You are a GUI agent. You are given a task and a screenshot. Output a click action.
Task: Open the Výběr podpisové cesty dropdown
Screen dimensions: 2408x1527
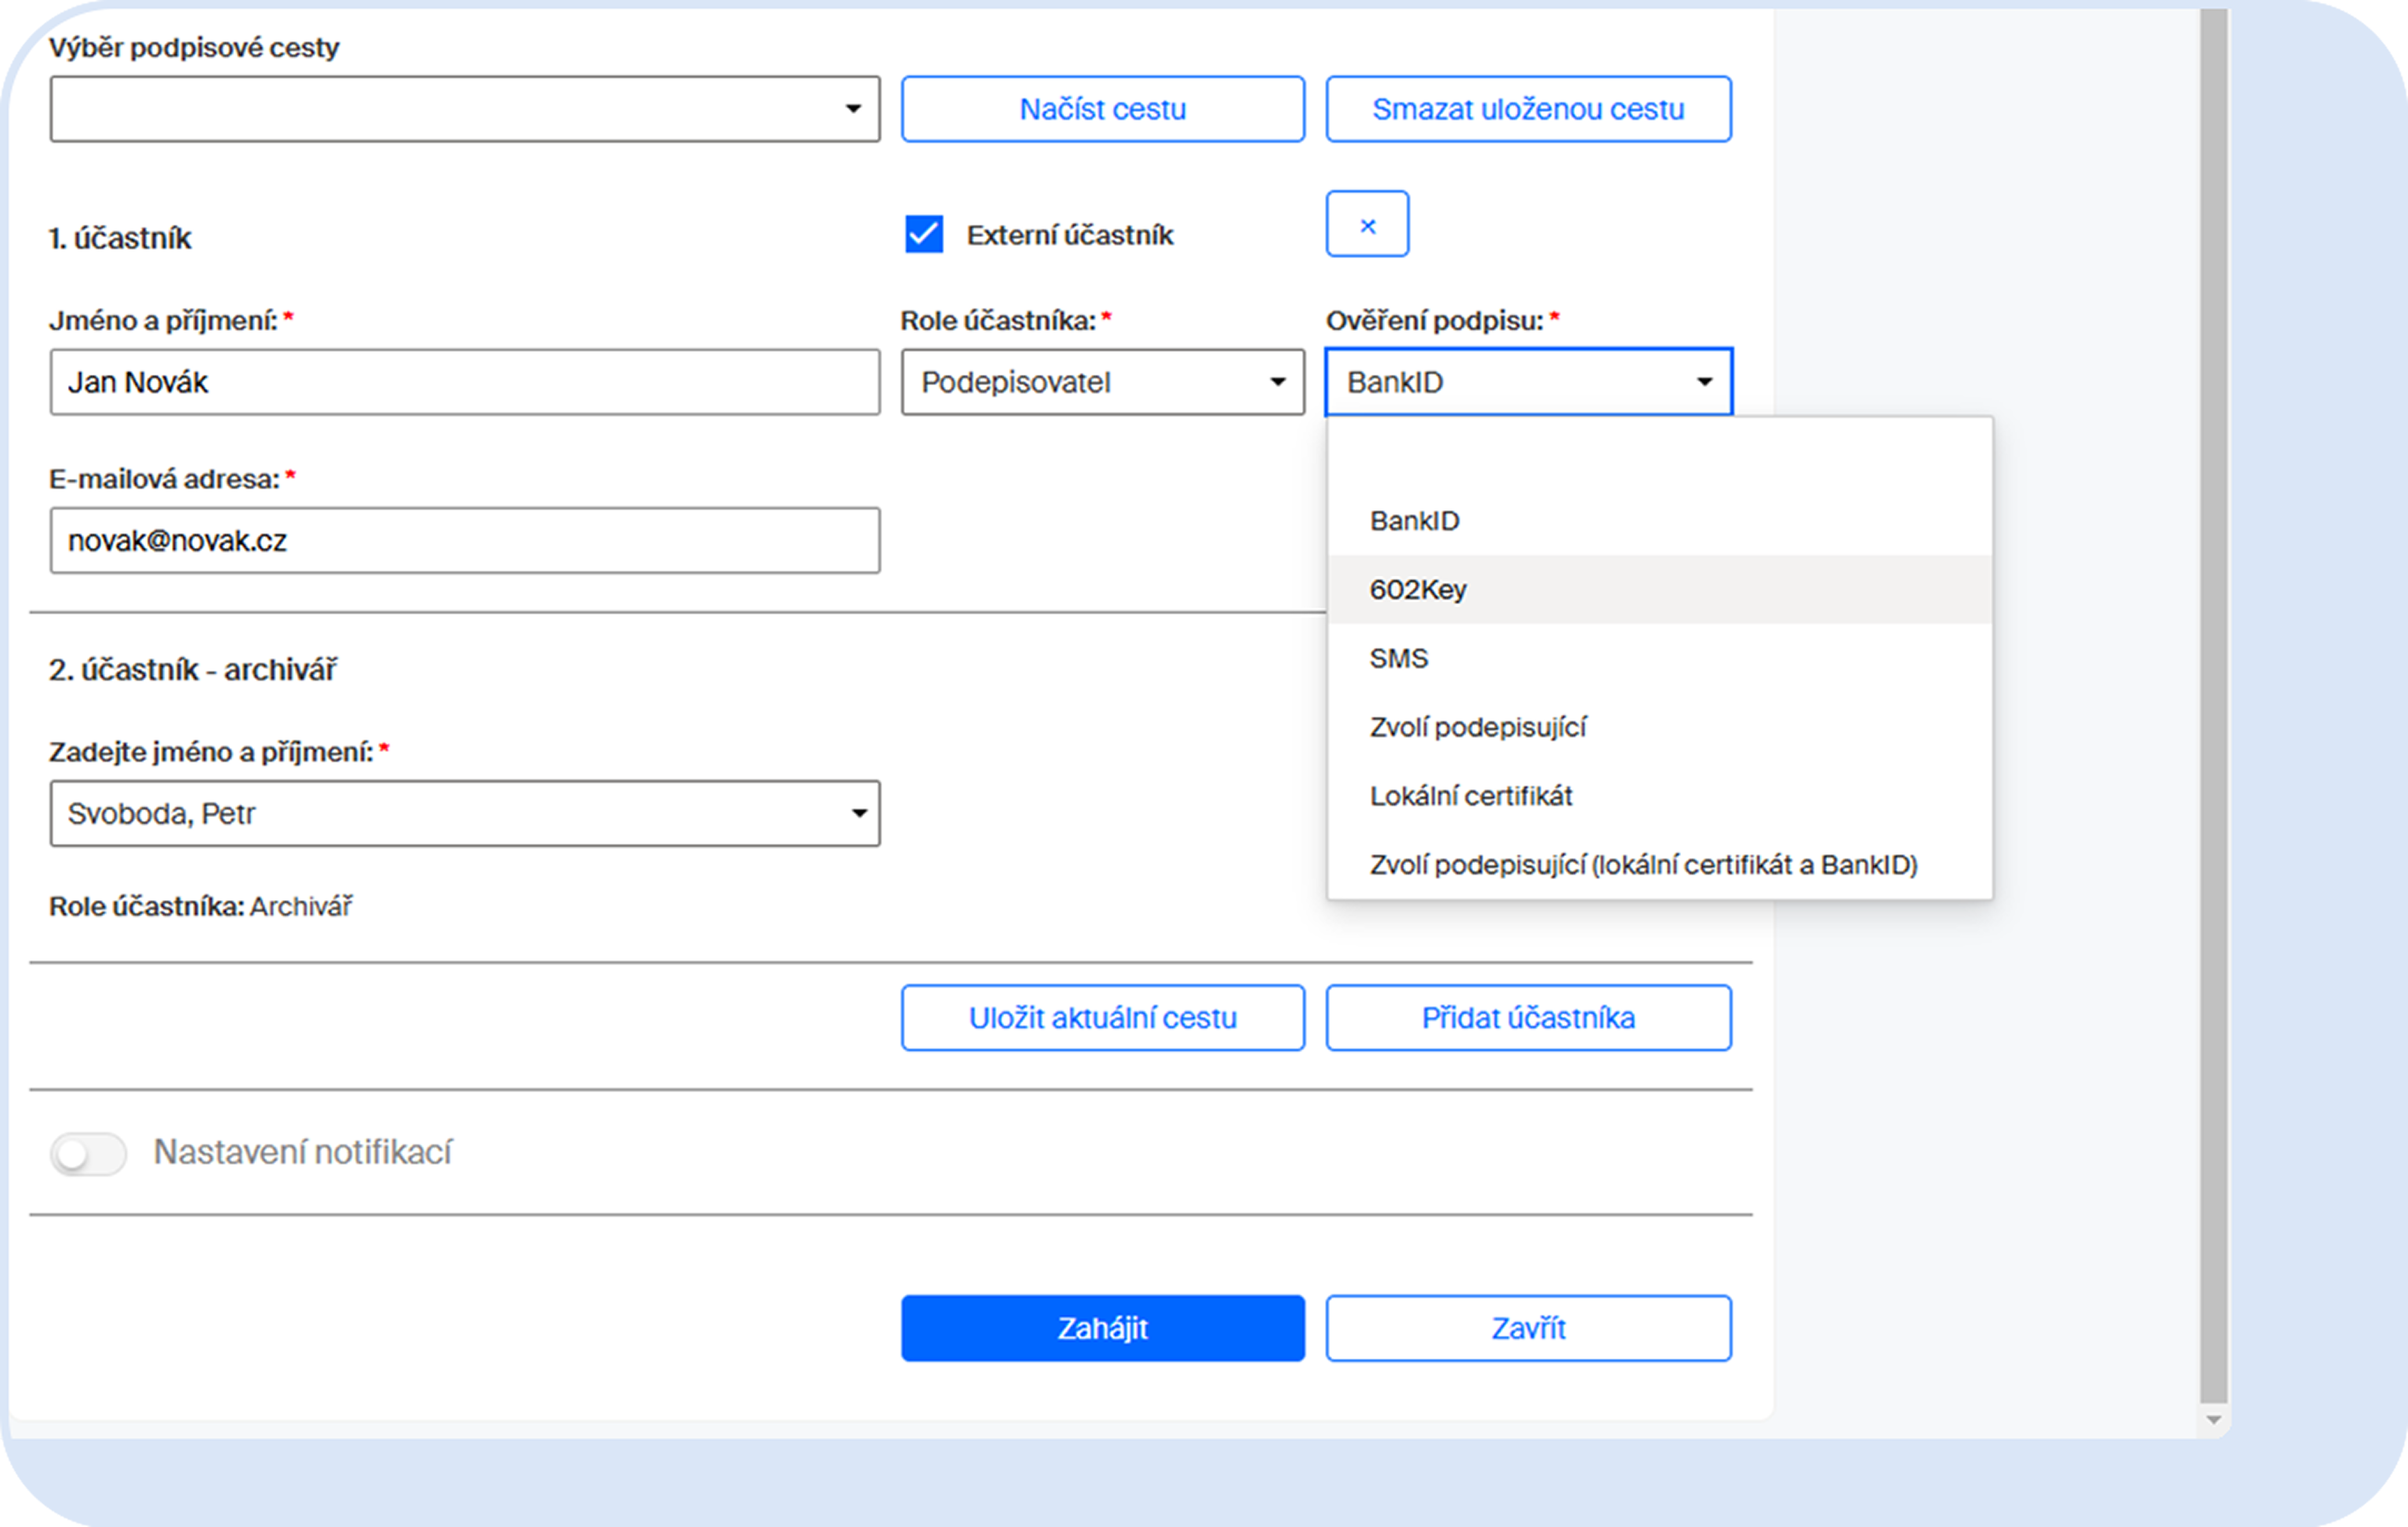tap(465, 109)
